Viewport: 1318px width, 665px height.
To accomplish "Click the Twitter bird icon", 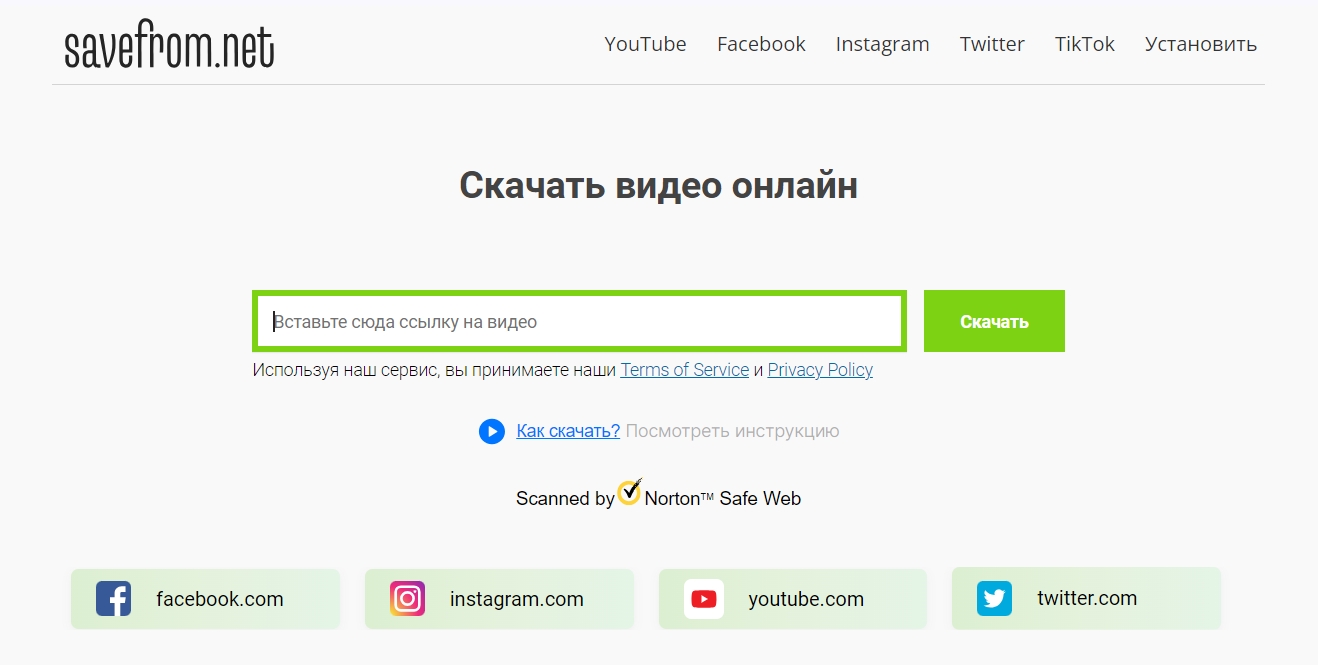I will click(x=994, y=598).
